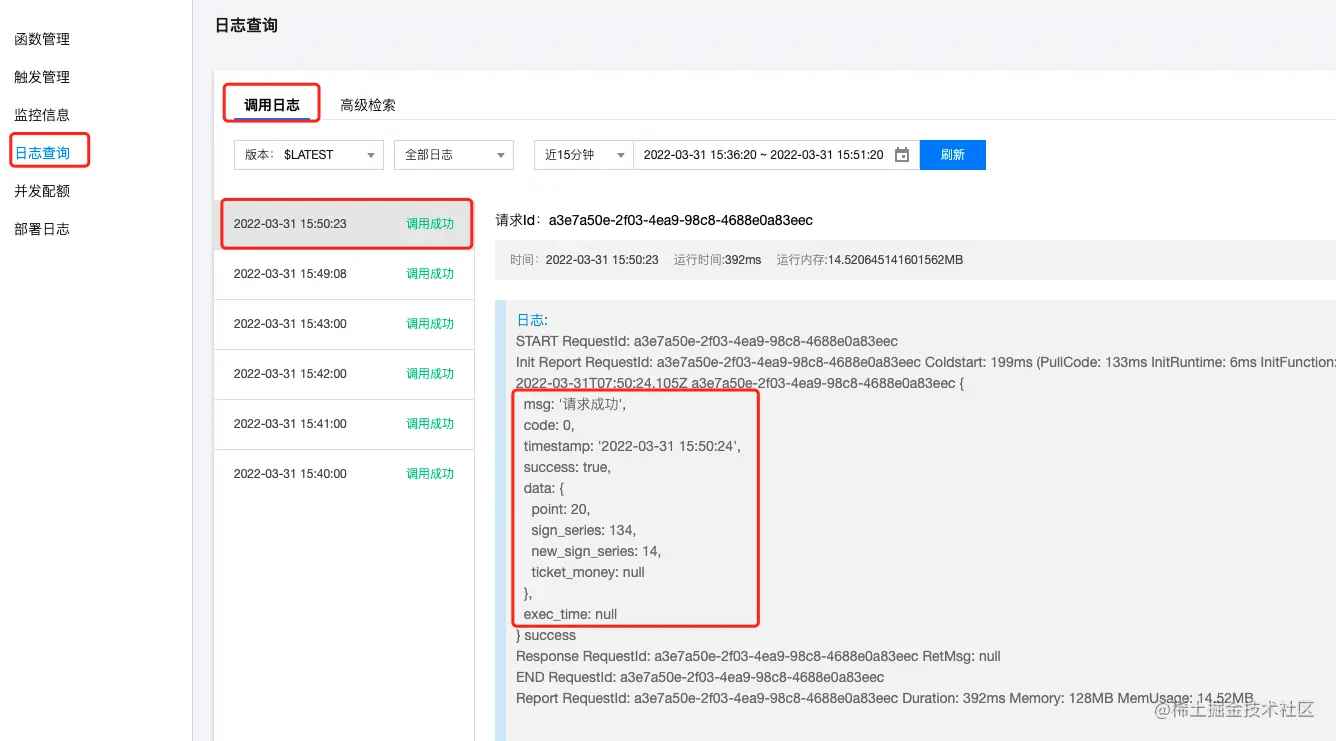Open 函数管理 in the sidebar
The height and width of the screenshot is (741, 1336).
coord(42,39)
